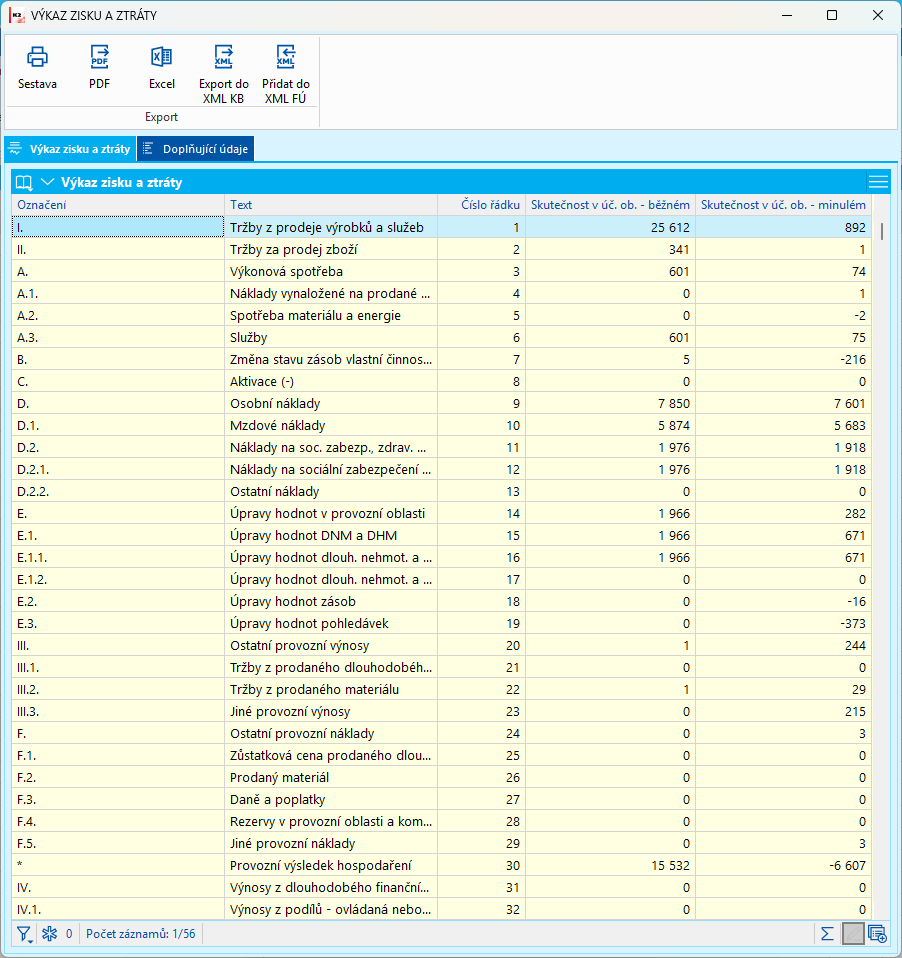This screenshot has width=902, height=958.
Task: Select row Jiné provozní výnosy
Action: (441, 711)
